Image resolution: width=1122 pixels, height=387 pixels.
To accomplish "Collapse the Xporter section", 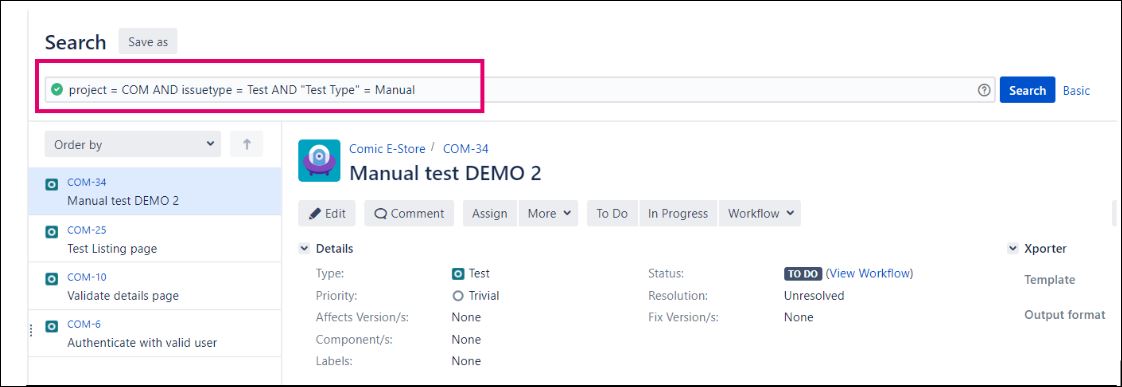I will (1013, 249).
